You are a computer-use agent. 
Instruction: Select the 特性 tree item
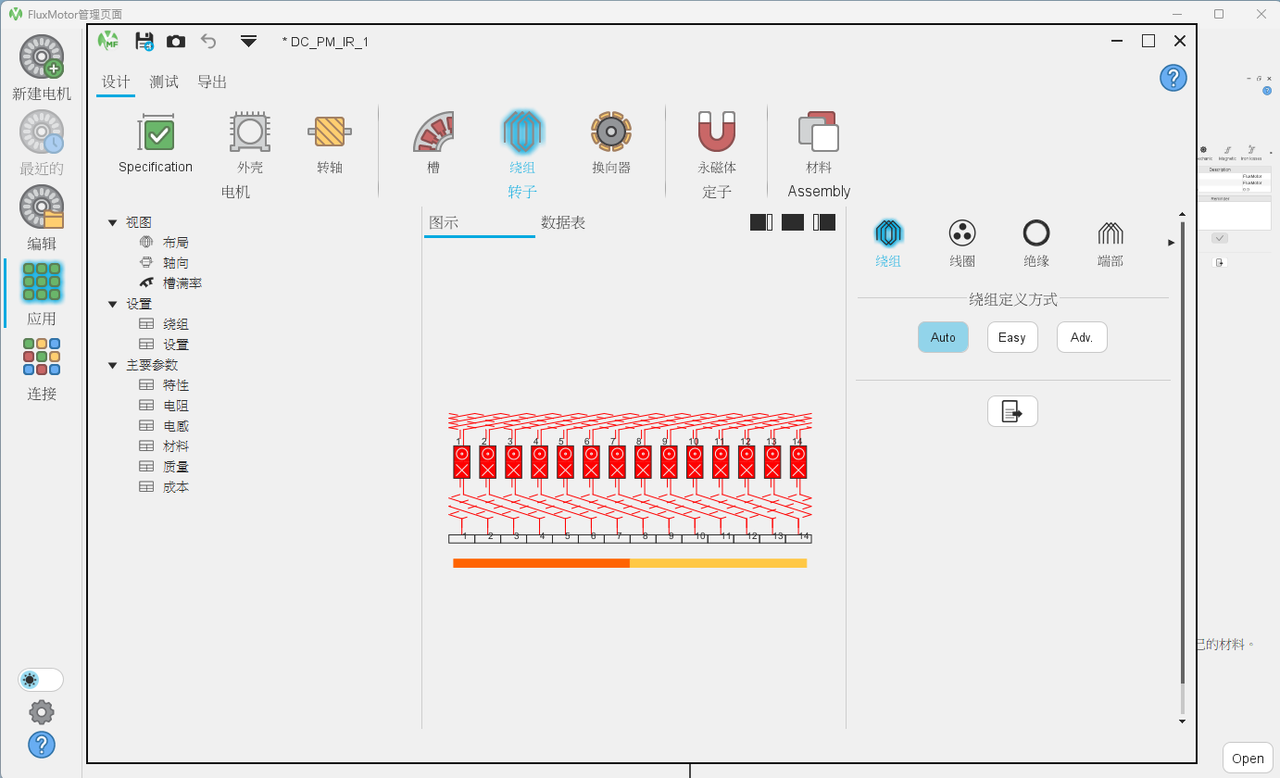(x=175, y=385)
